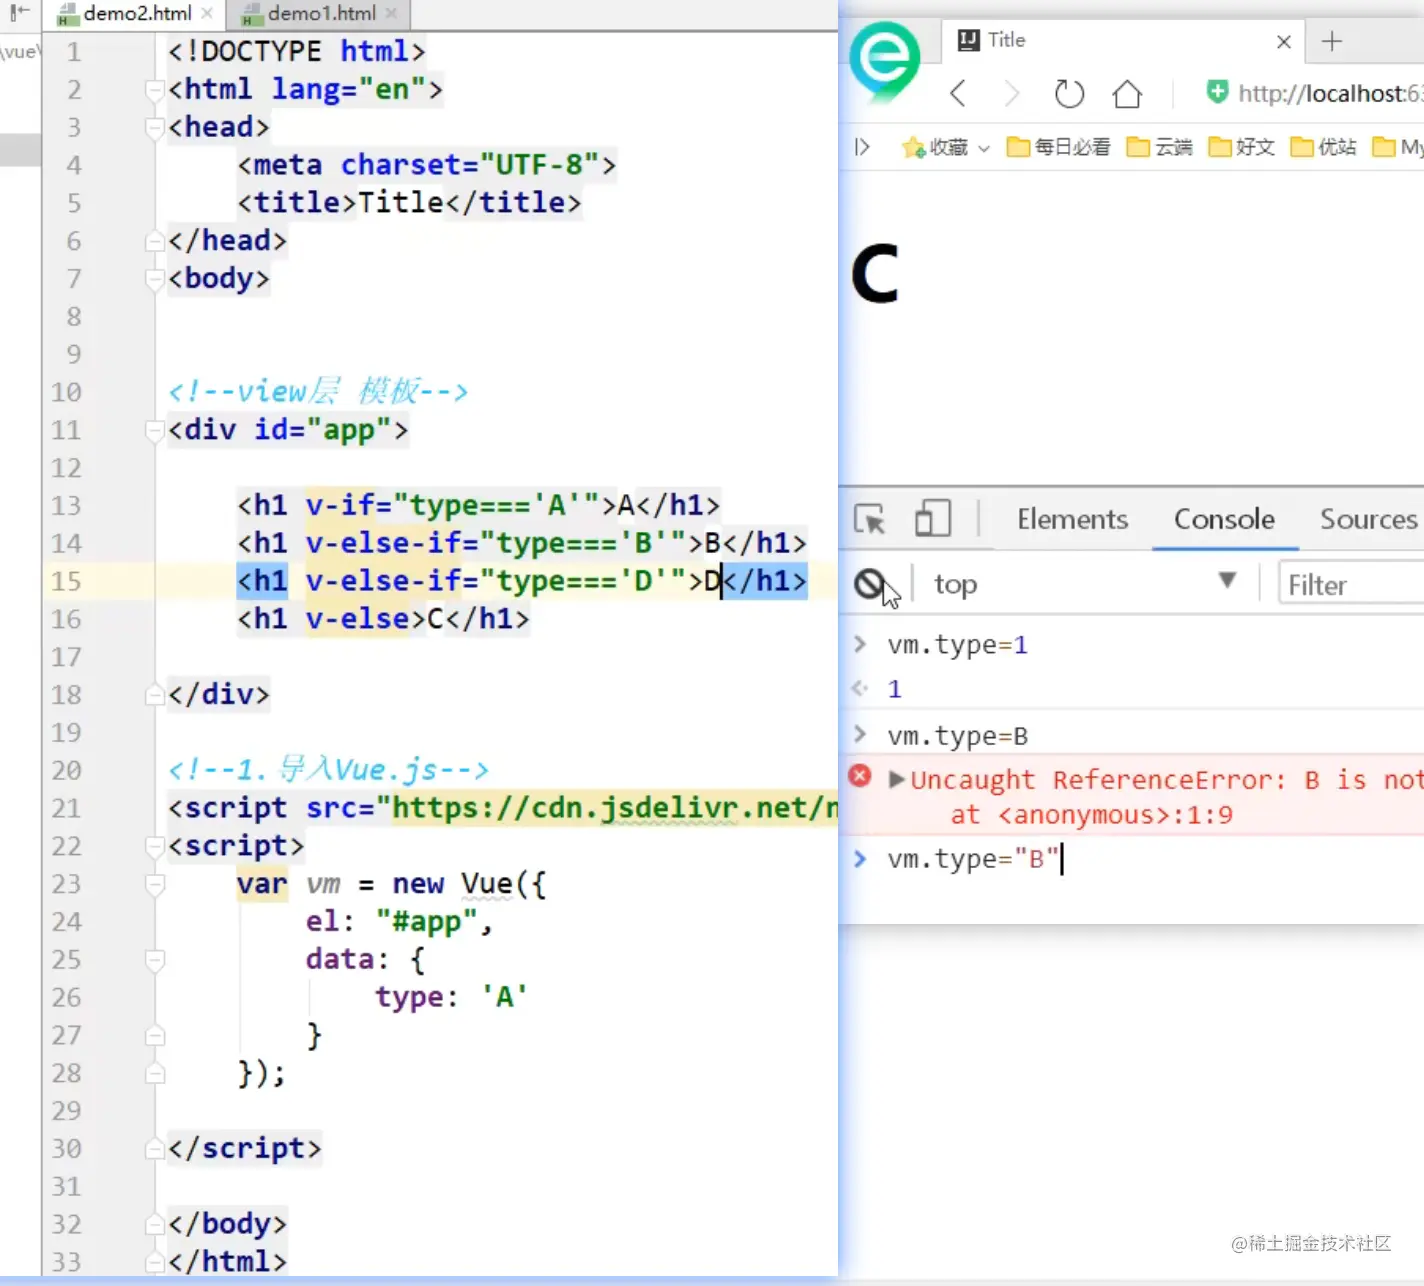This screenshot has height=1286, width=1424.
Task: Expand the 收藏 dropdown chevron
Action: (984, 148)
